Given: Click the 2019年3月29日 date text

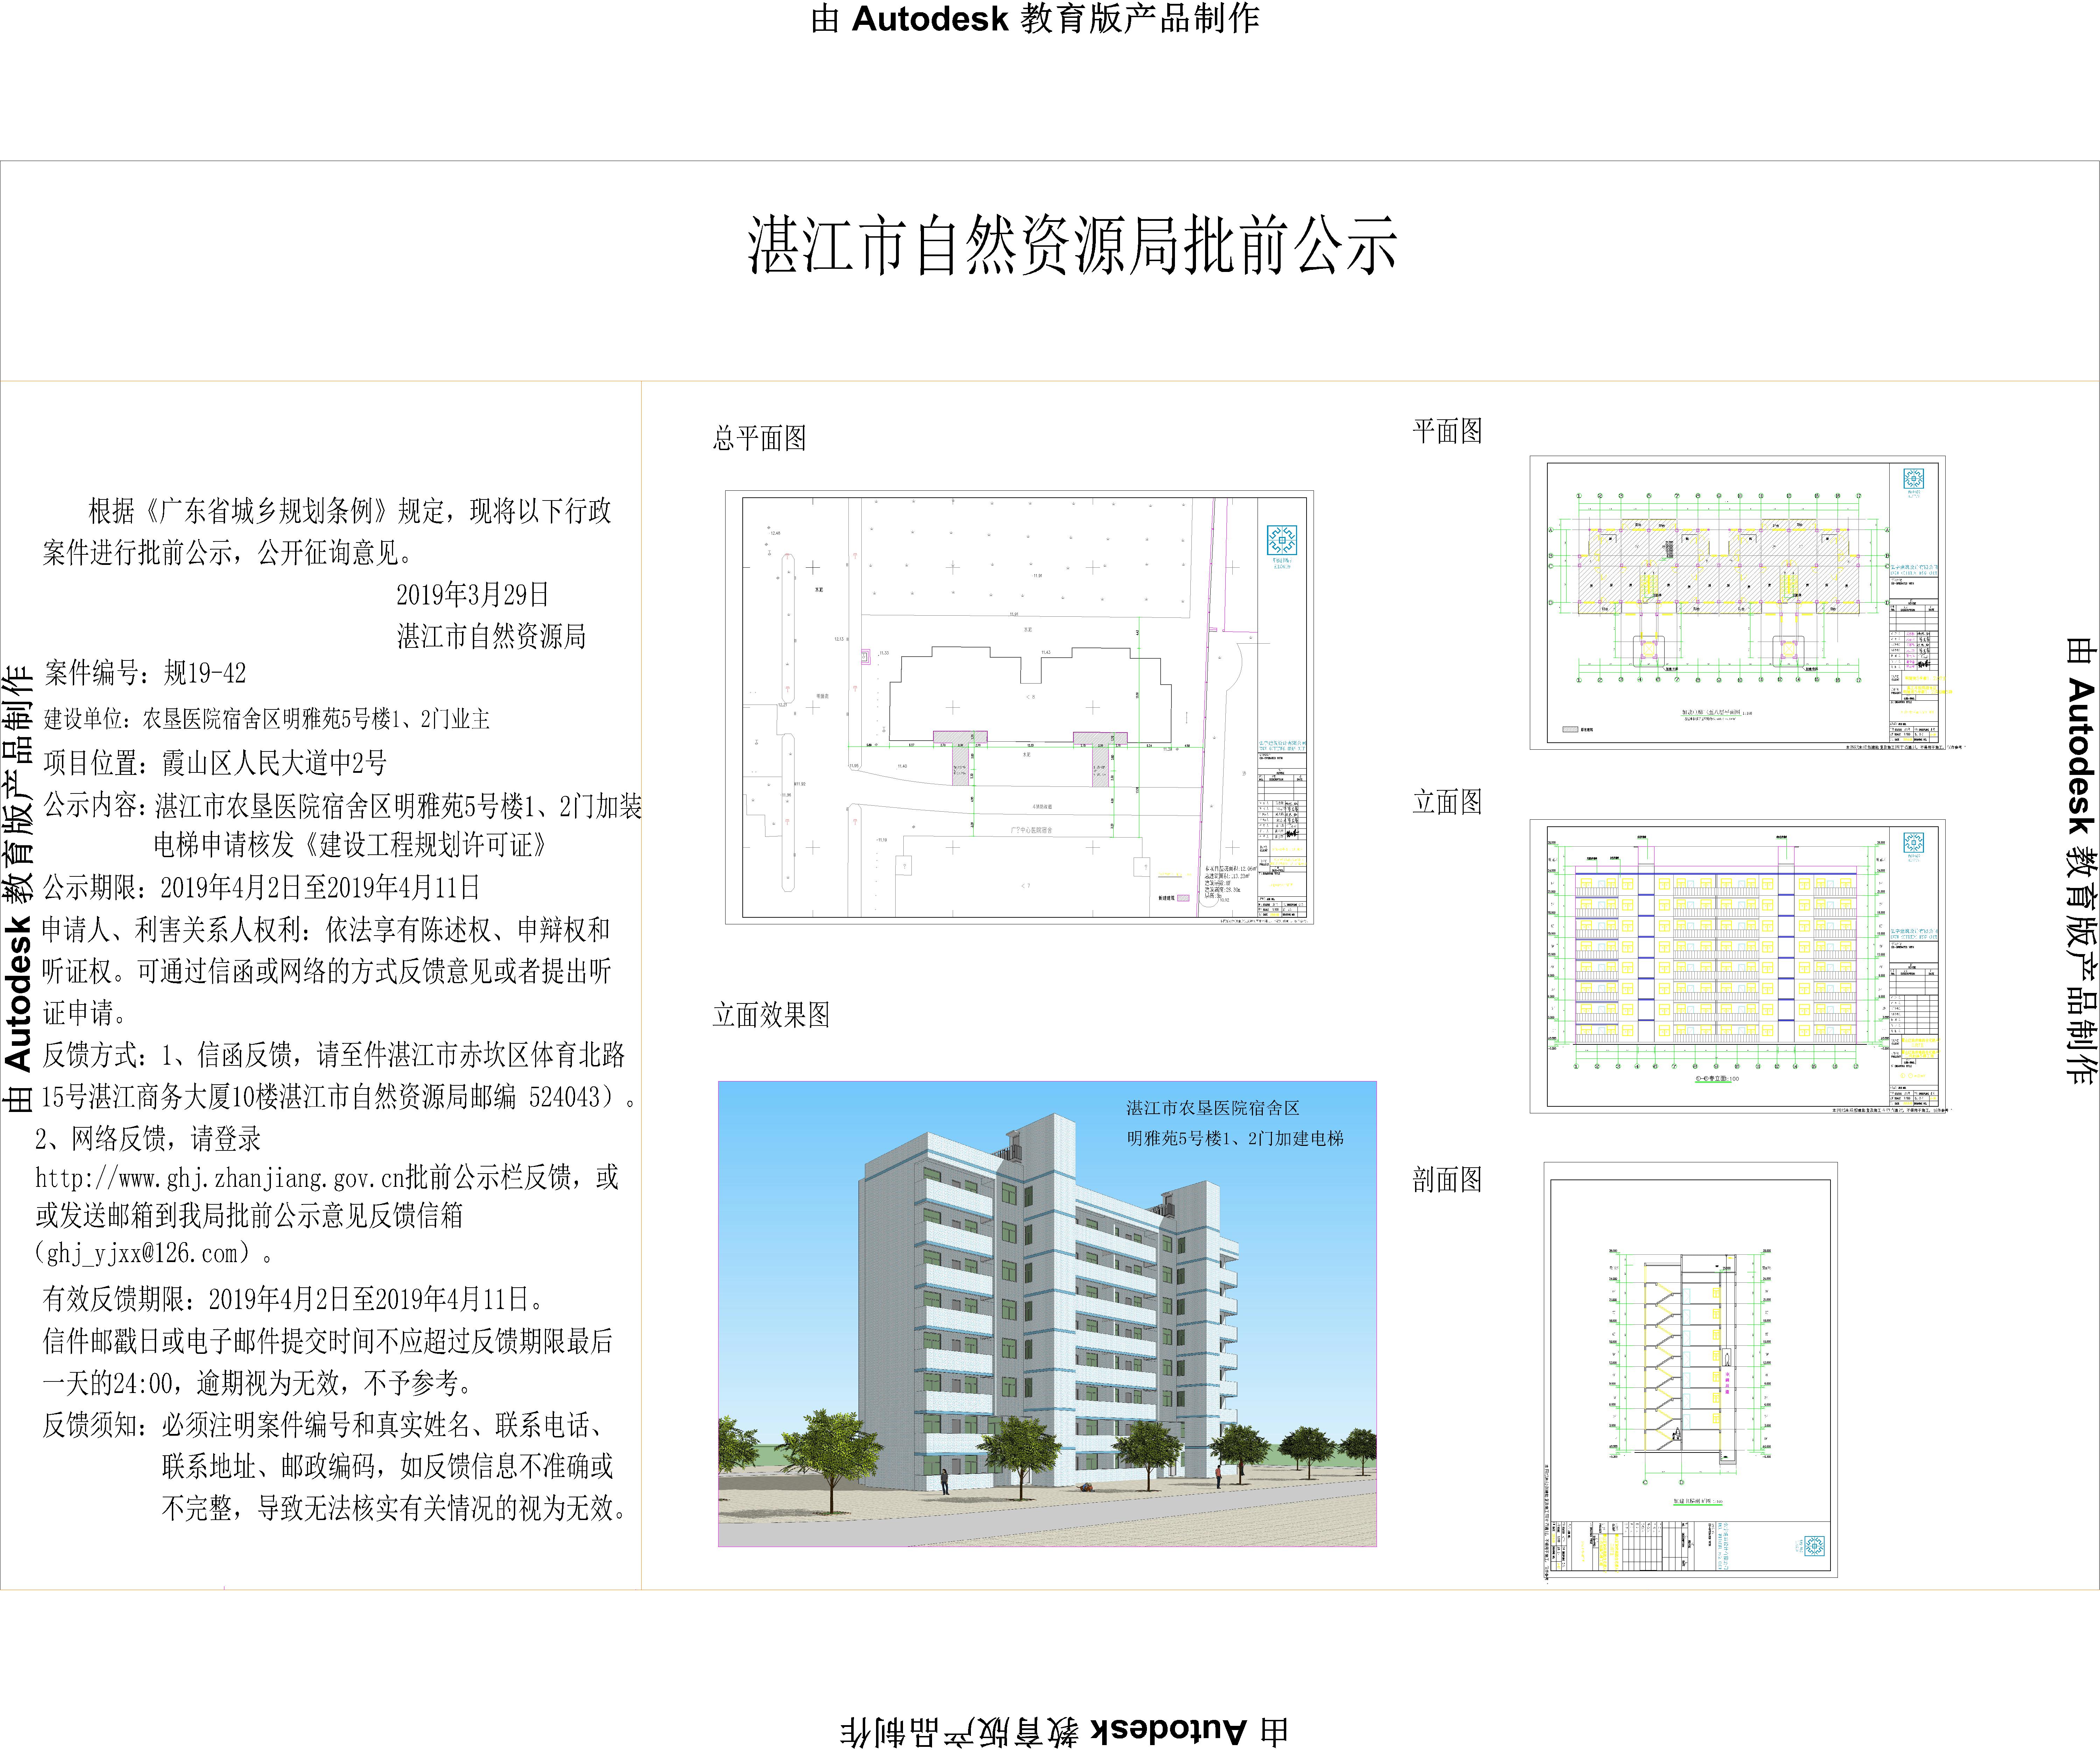Looking at the screenshot, I should point(472,595).
